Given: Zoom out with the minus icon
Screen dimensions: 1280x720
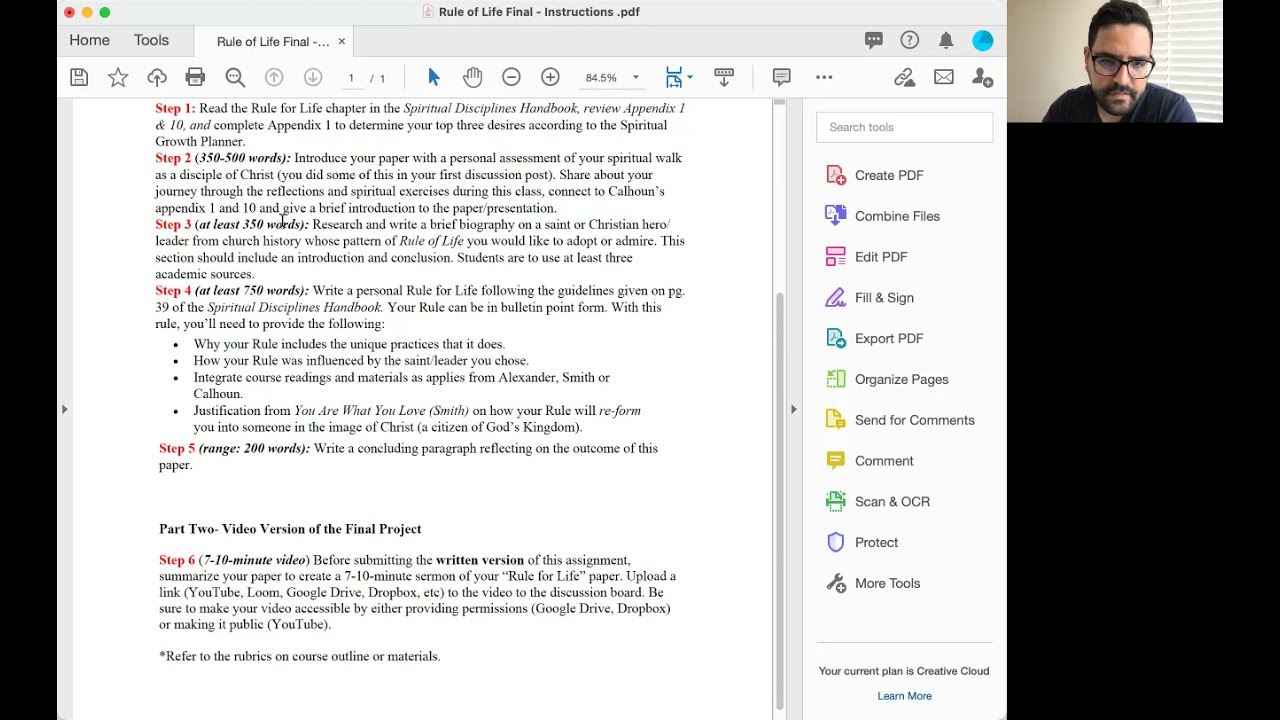Looking at the screenshot, I should pyautogui.click(x=511, y=77).
